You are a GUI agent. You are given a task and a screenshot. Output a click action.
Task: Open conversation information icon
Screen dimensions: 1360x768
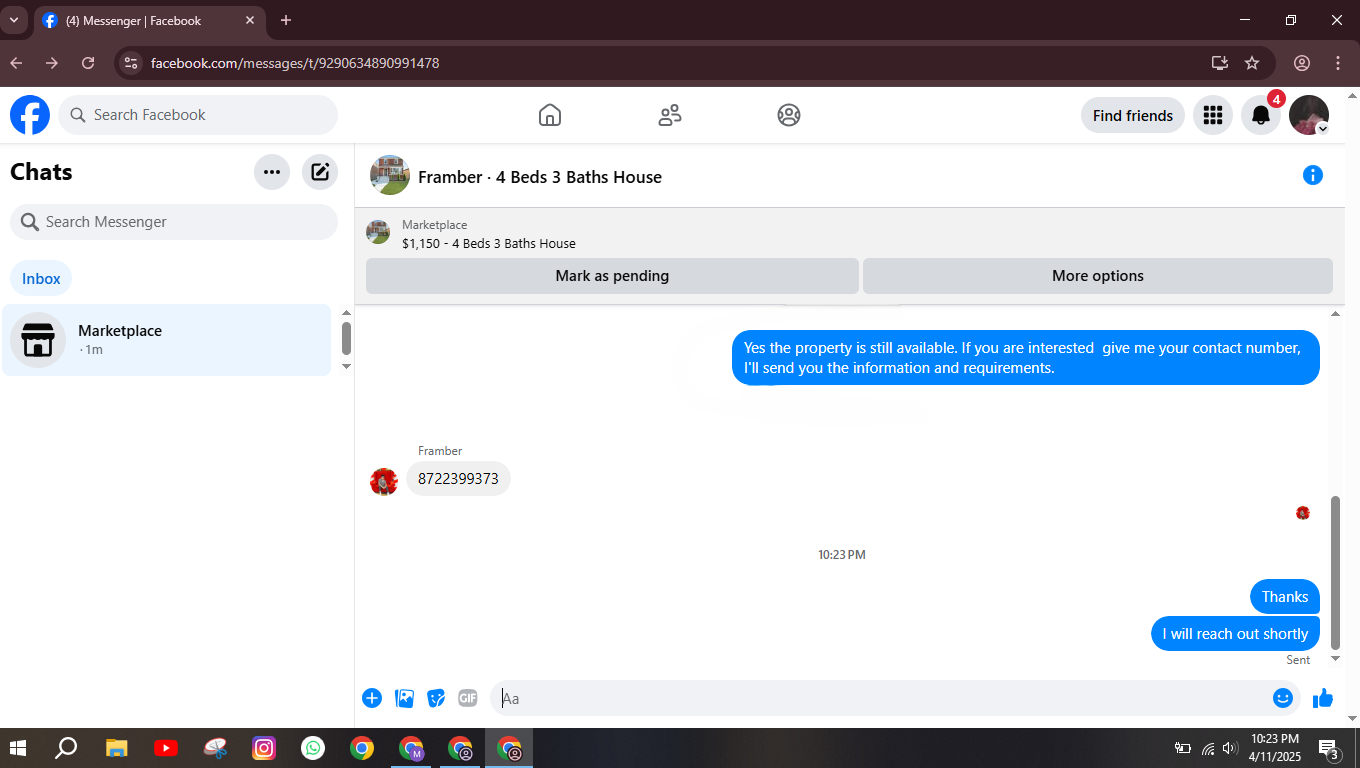pyautogui.click(x=1313, y=175)
